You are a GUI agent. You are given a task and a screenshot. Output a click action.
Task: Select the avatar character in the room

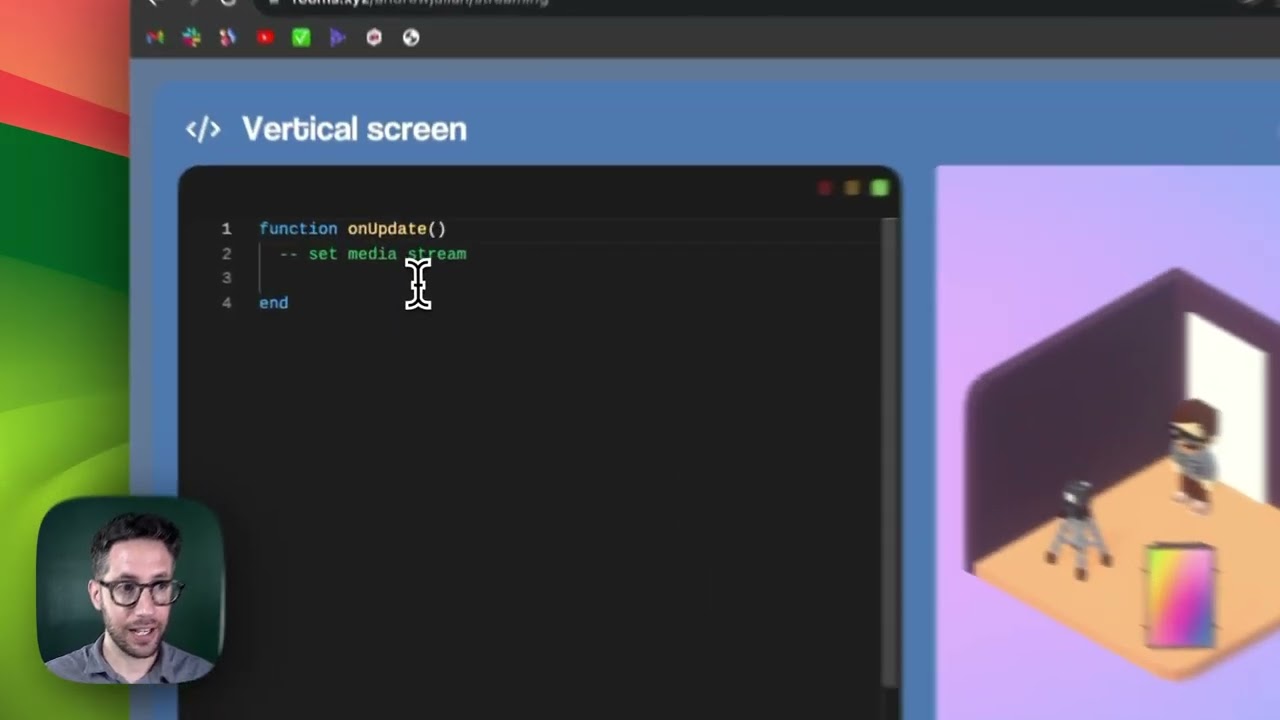[1192, 455]
